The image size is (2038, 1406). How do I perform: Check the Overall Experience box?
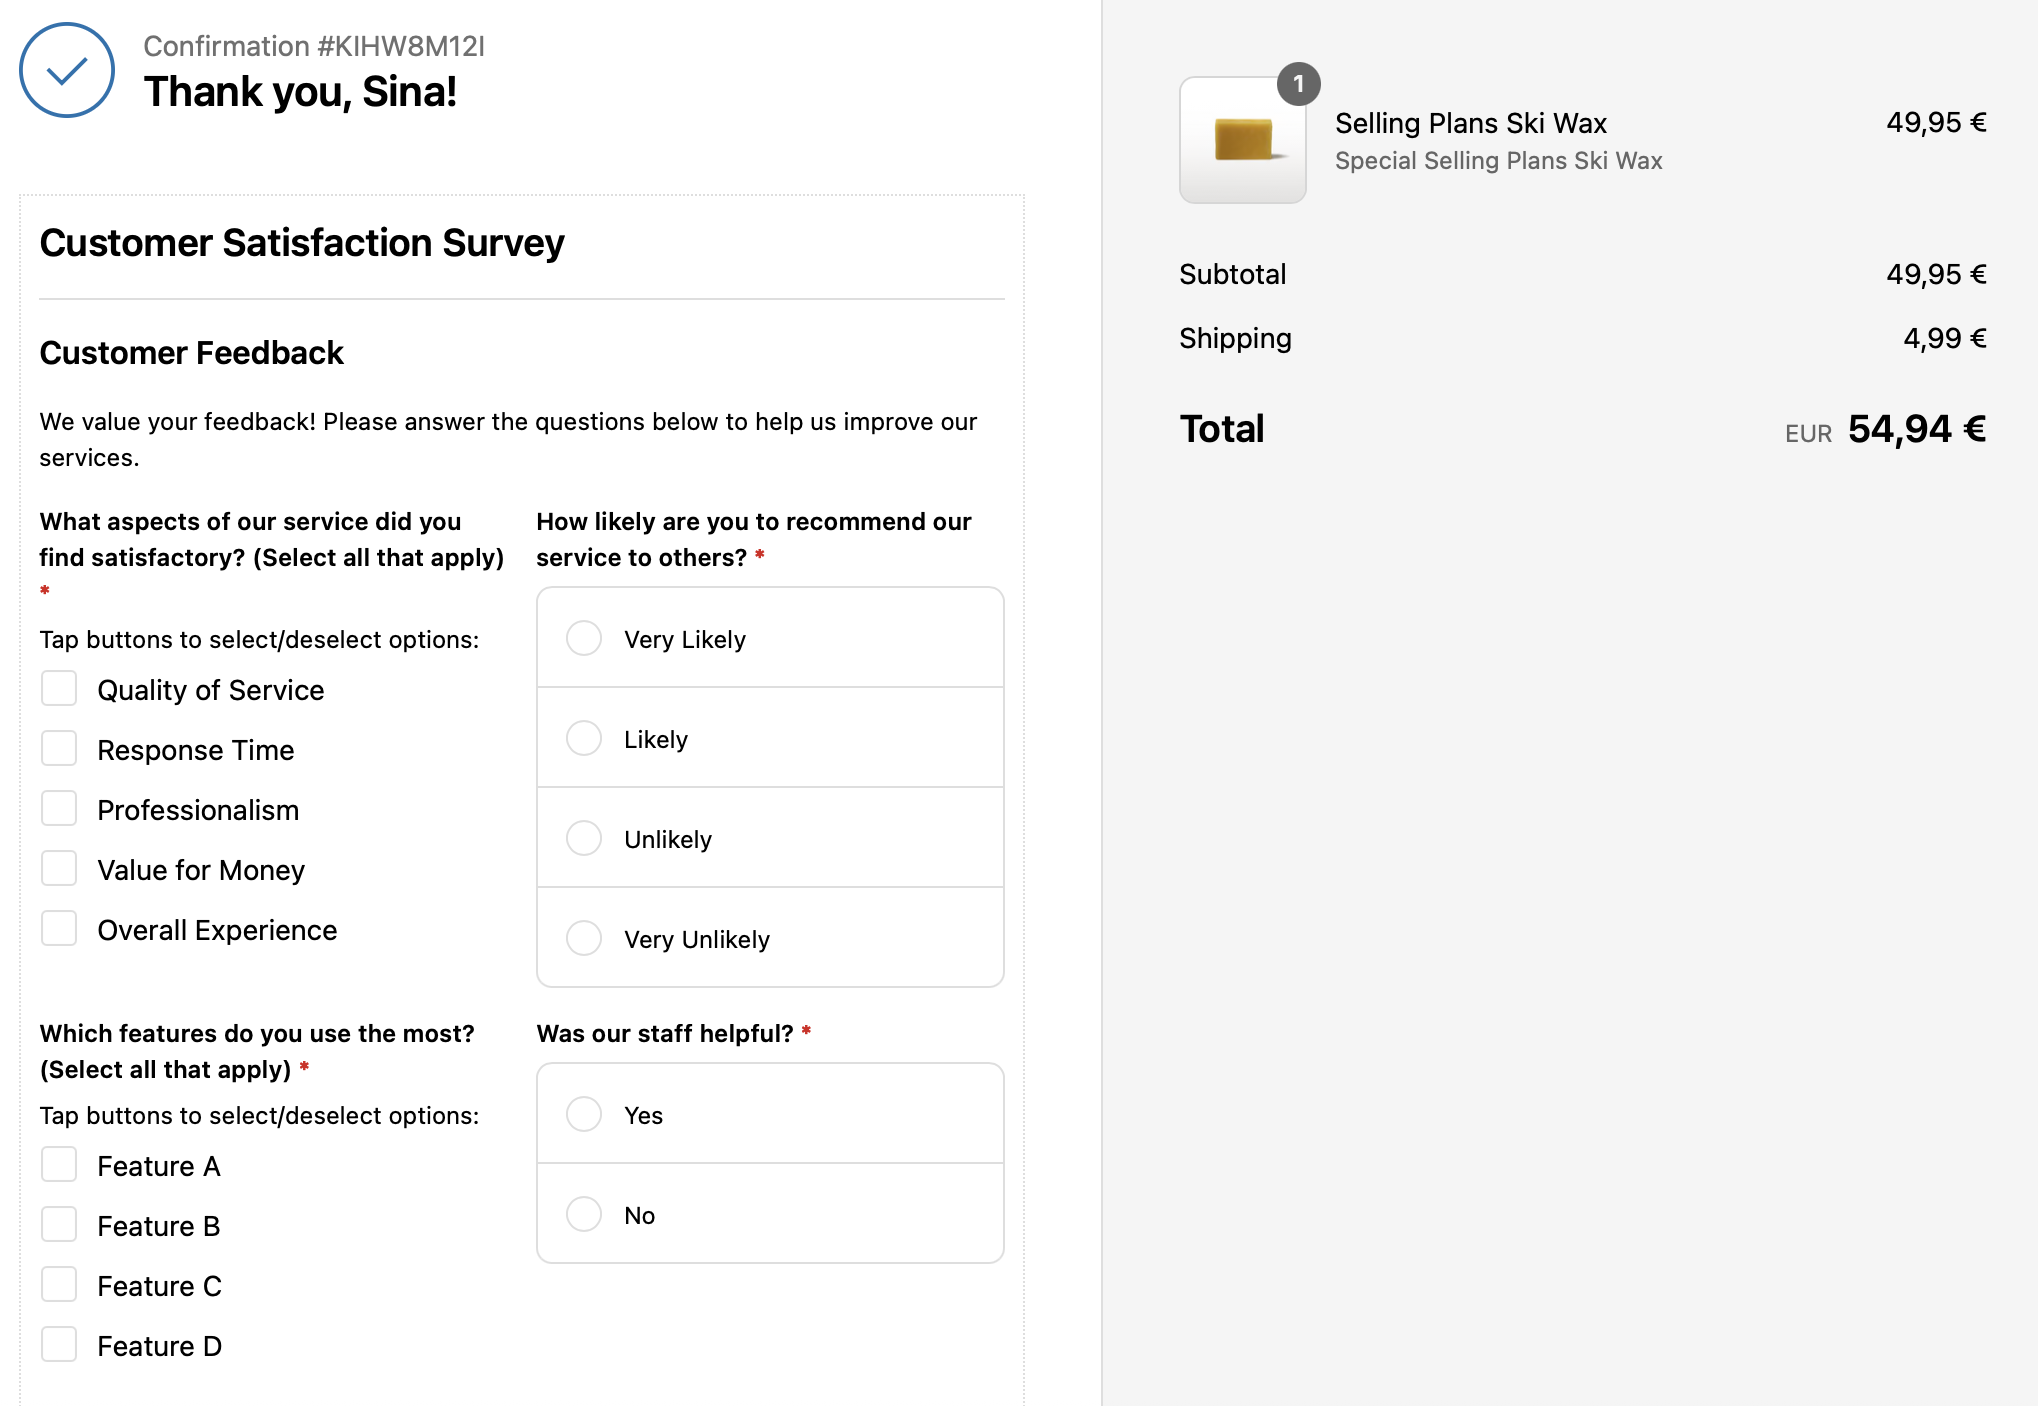59,929
